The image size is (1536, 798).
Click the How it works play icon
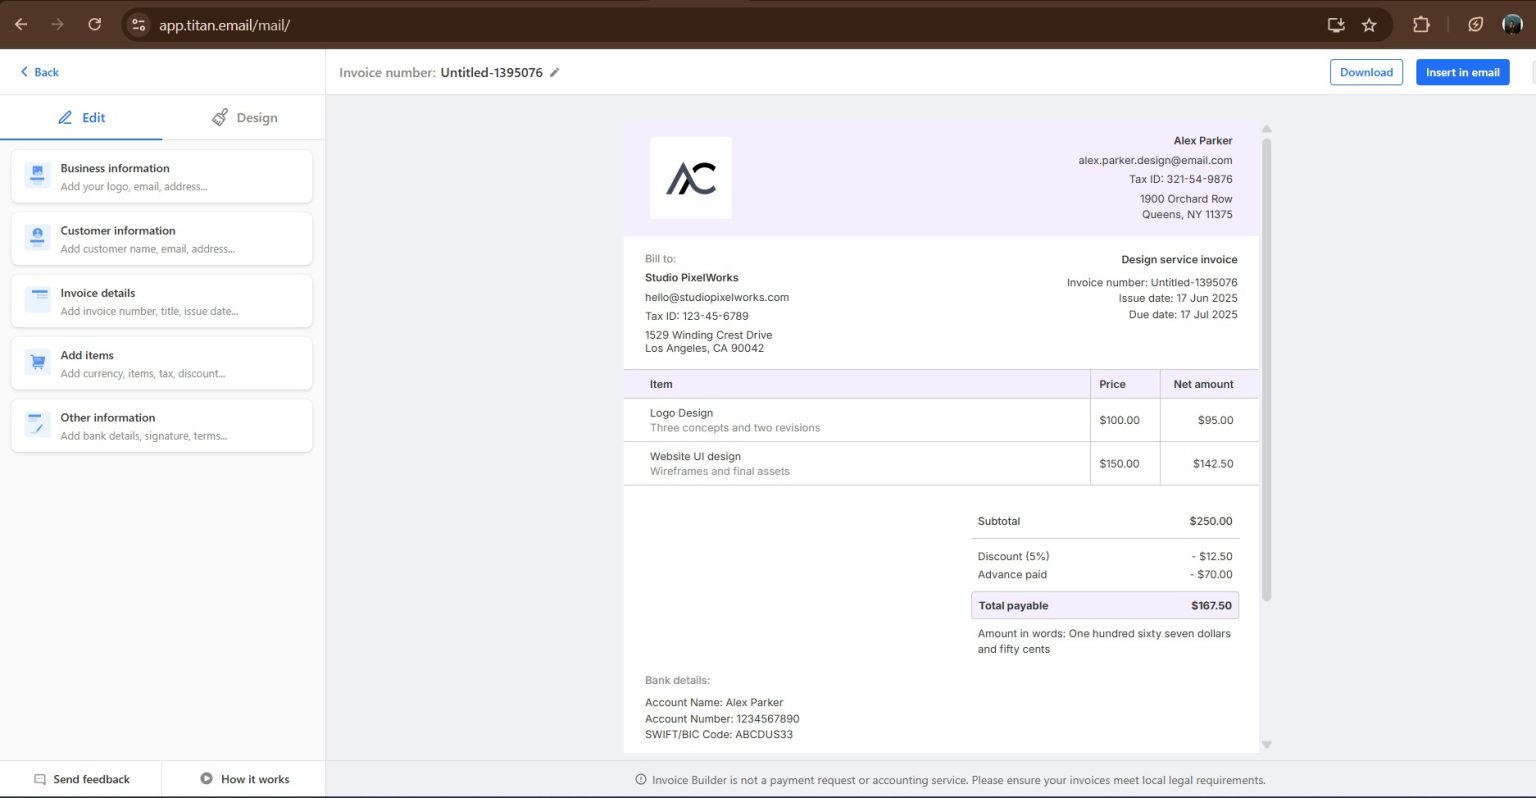pos(206,778)
